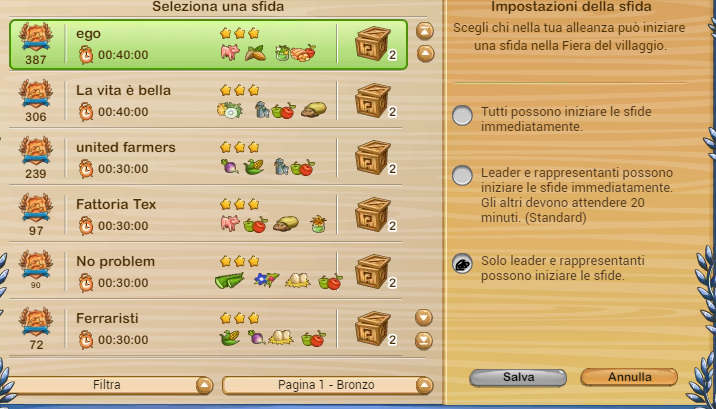The height and width of the screenshot is (409, 716).
Task: Click the bronze badge icon of La vita è bella
Action: tap(36, 94)
